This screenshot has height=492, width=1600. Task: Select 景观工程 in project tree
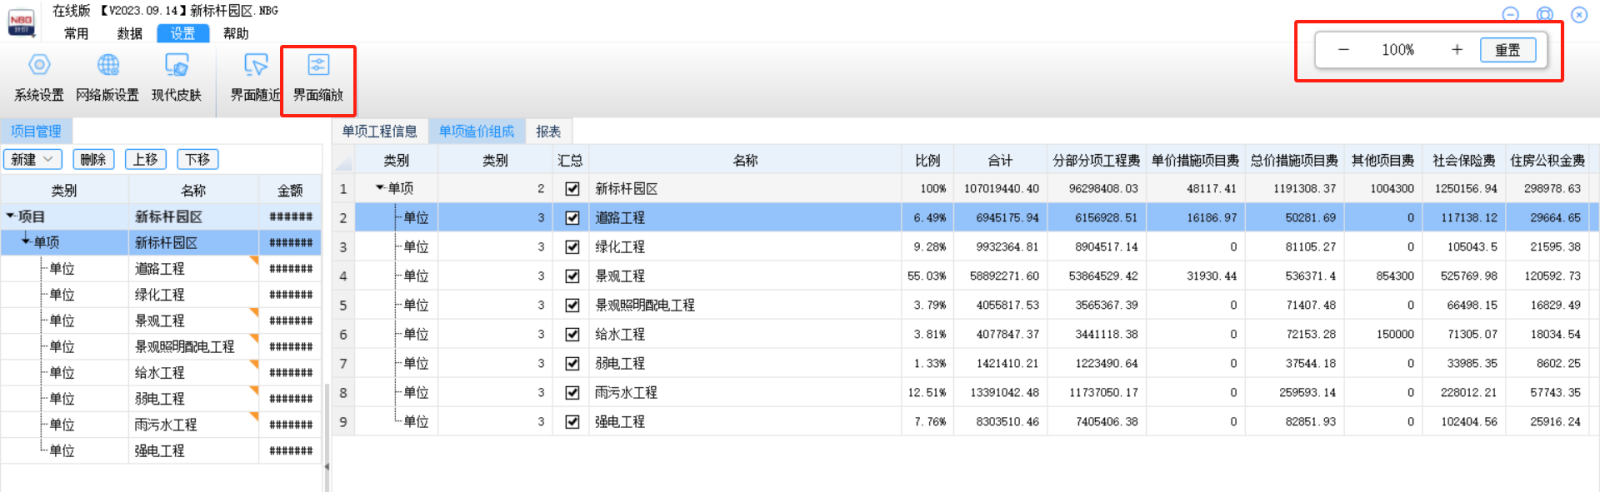(160, 321)
